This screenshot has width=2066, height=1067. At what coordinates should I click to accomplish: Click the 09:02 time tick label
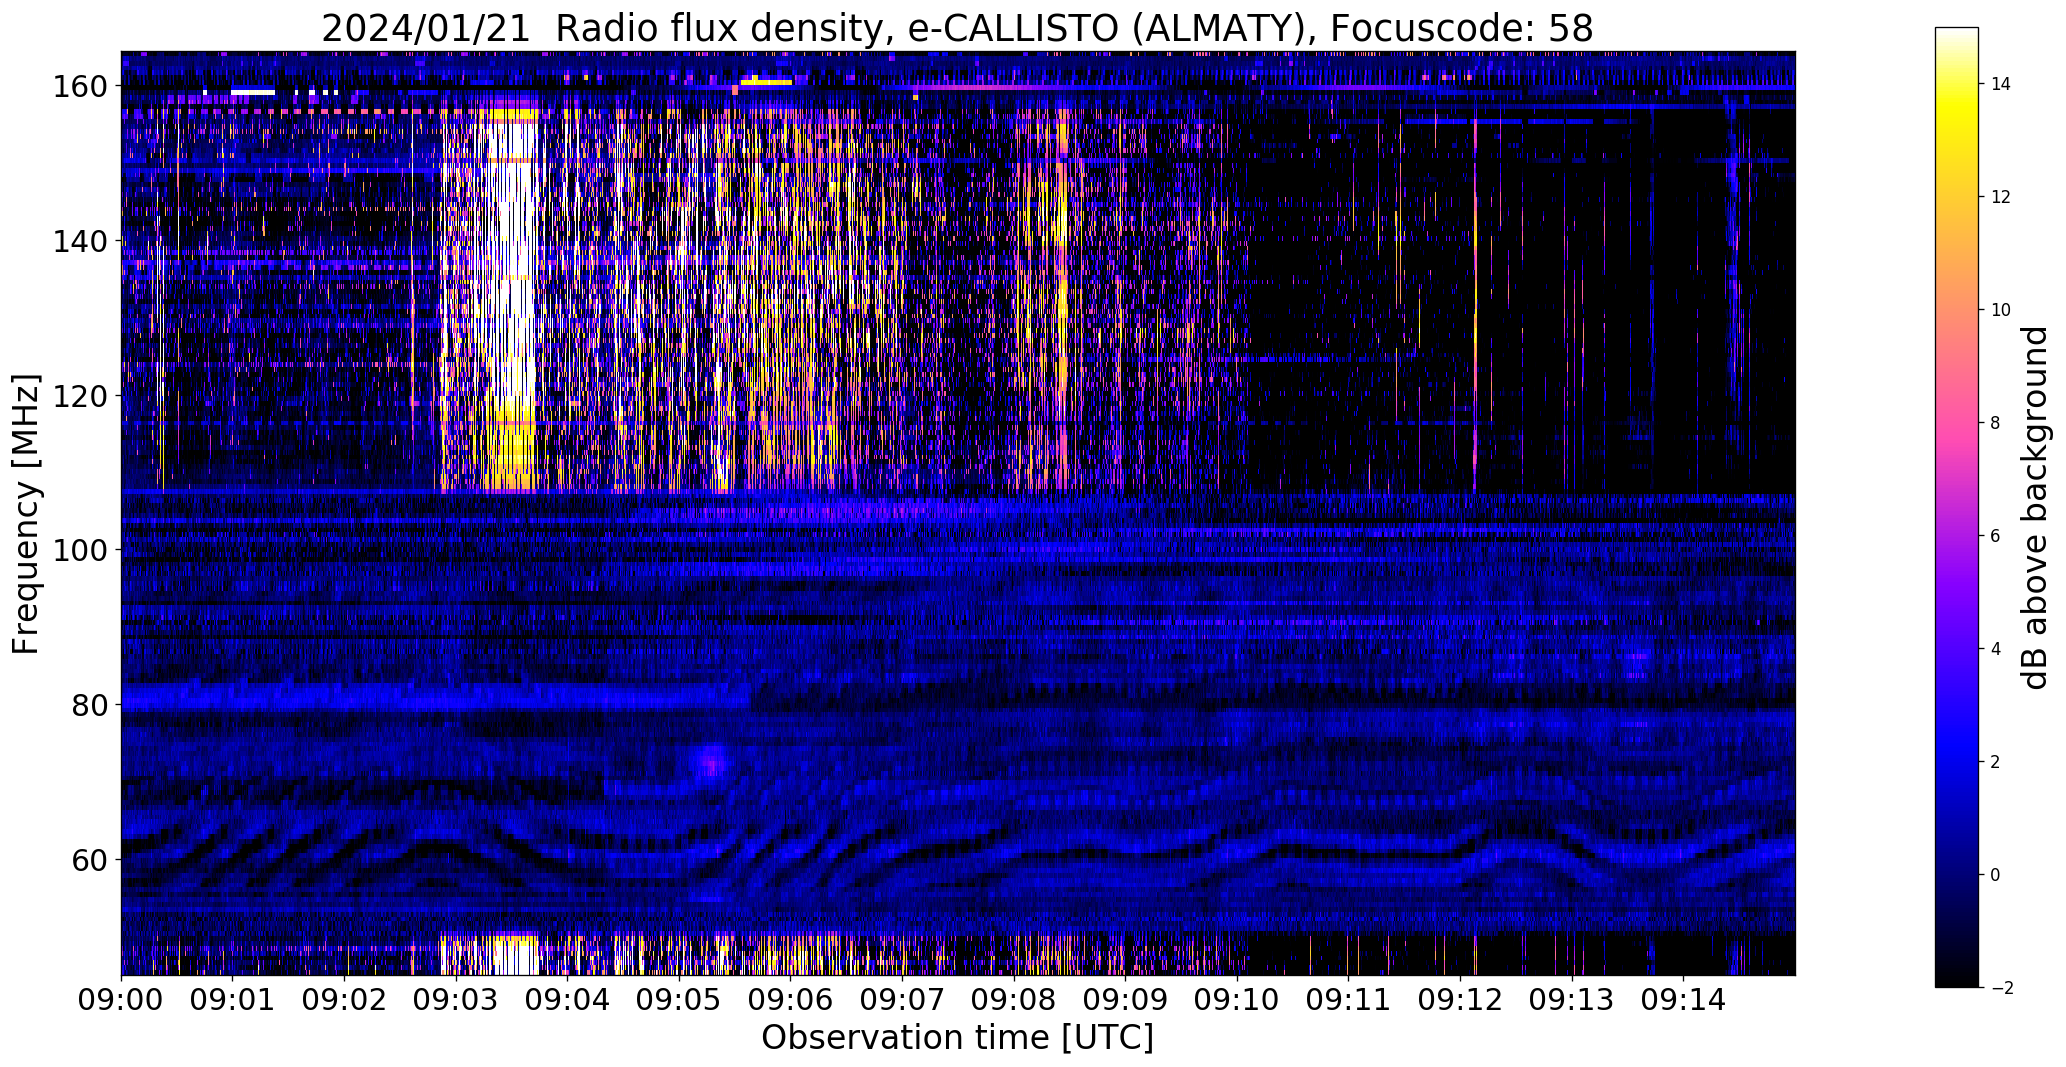click(345, 1000)
